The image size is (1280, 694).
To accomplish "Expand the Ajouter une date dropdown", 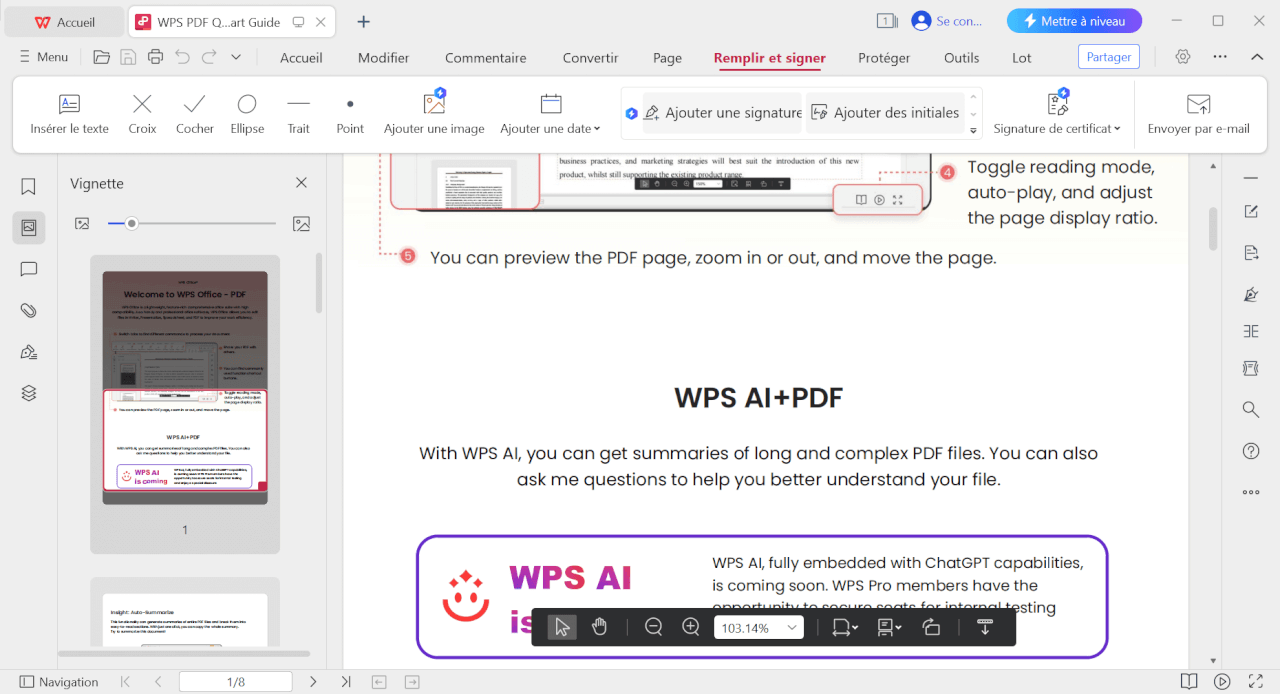I will coord(550,114).
